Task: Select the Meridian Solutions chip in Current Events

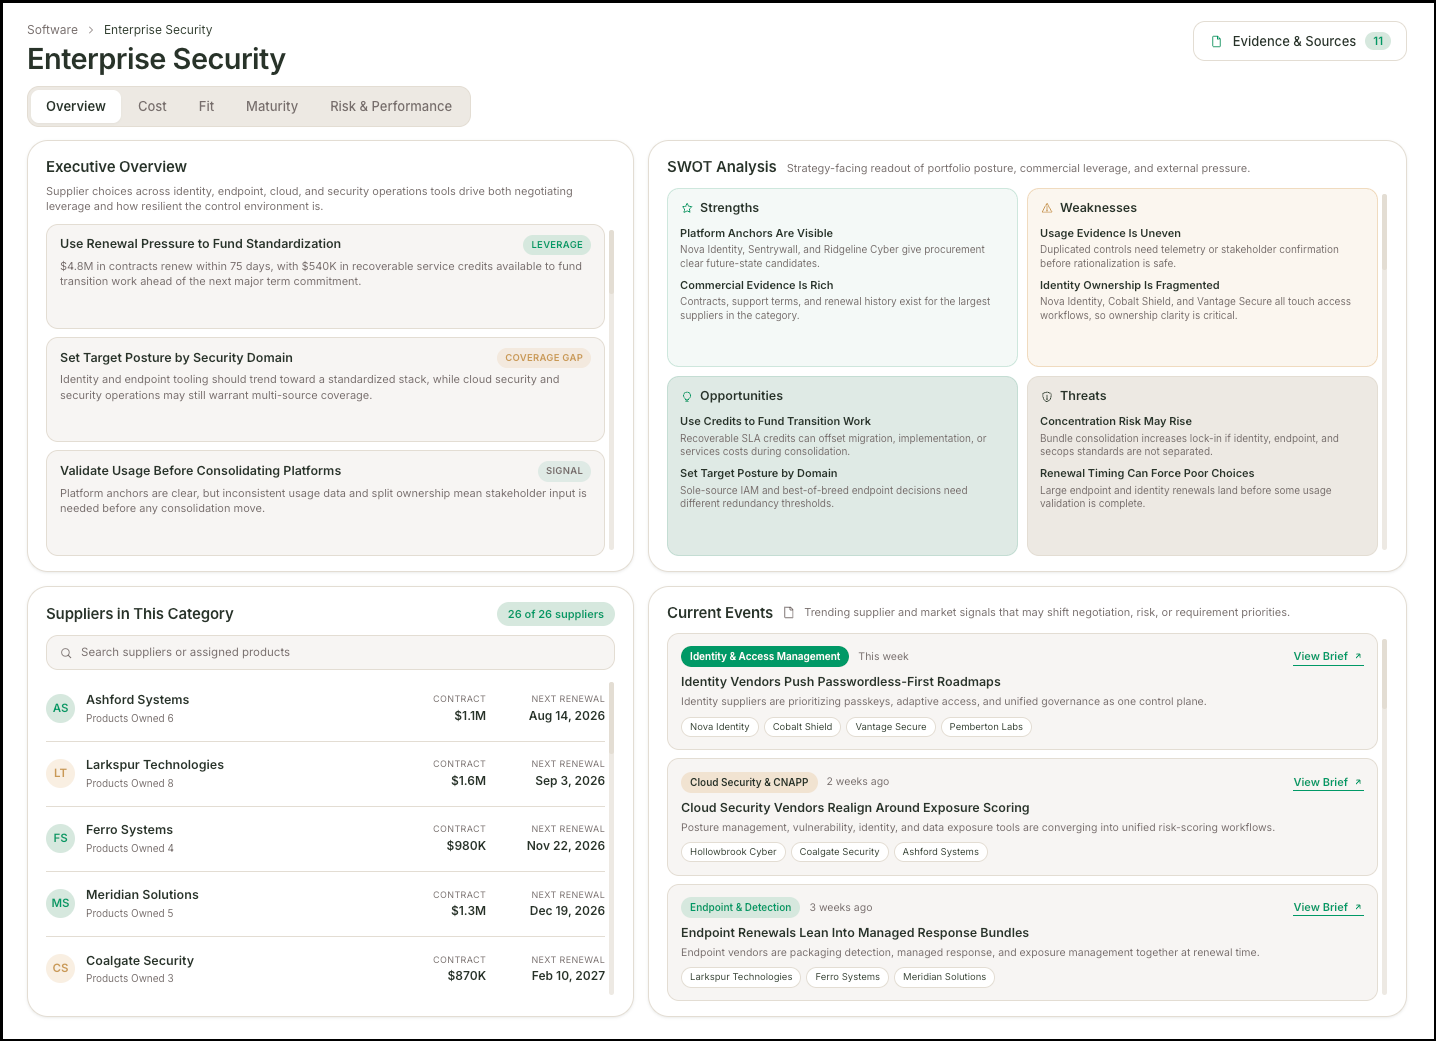Action: click(x=944, y=977)
